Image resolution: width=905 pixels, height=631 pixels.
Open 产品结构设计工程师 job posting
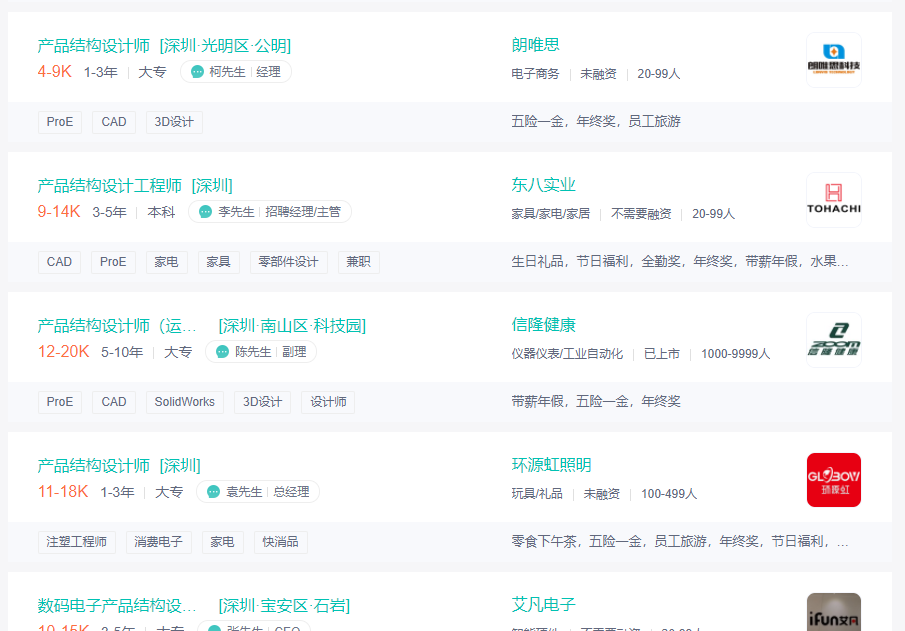coord(110,185)
